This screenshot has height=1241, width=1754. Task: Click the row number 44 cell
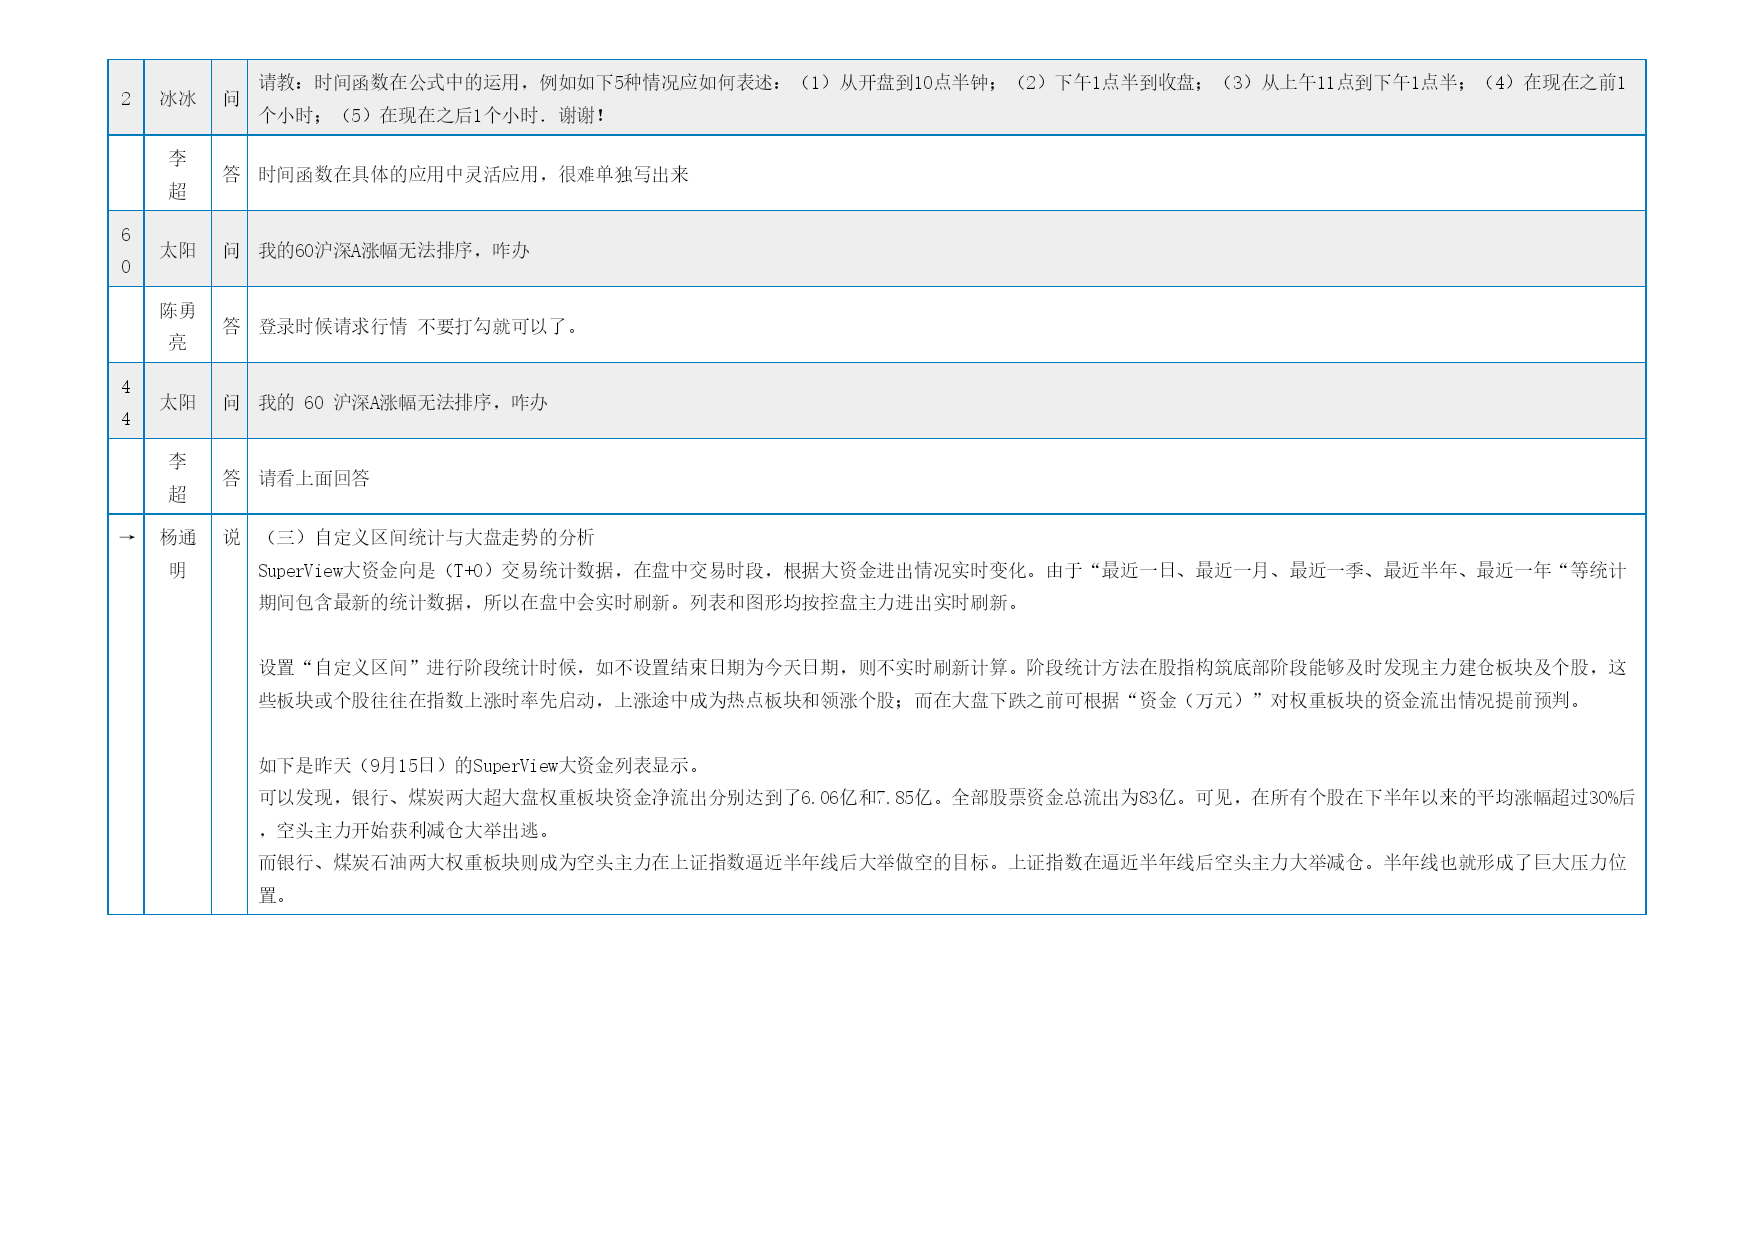(x=126, y=402)
